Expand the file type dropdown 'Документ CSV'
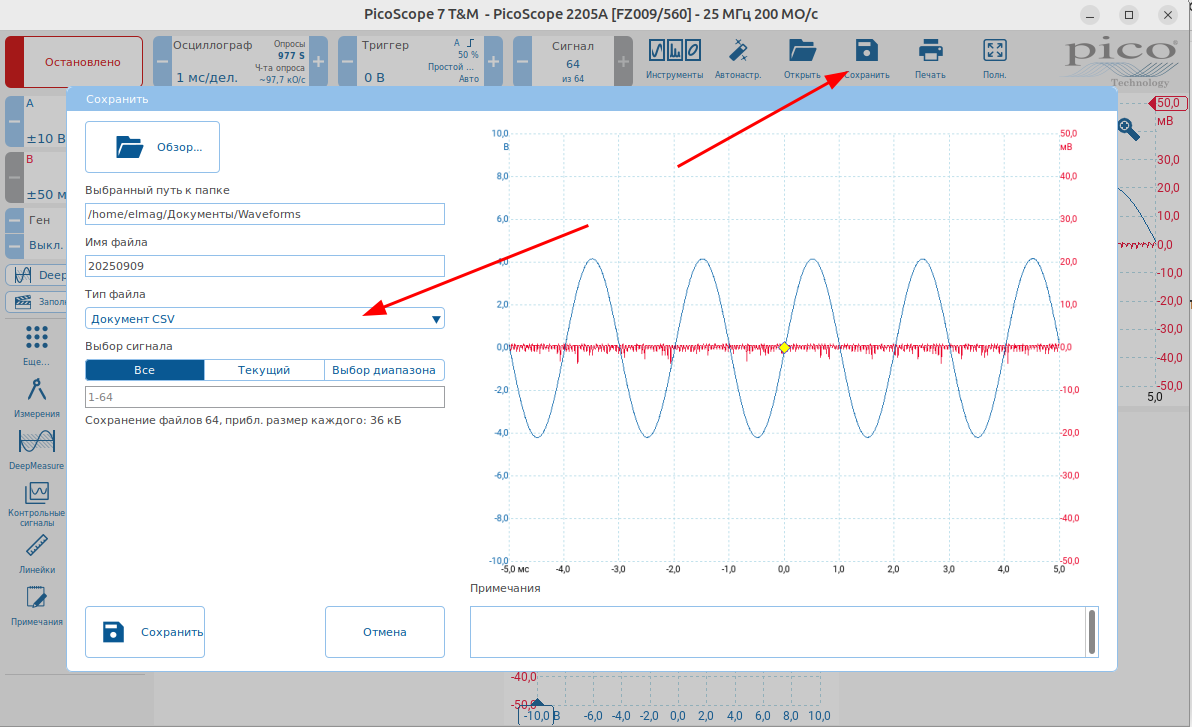This screenshot has width=1192, height=727. pyautogui.click(x=265, y=319)
